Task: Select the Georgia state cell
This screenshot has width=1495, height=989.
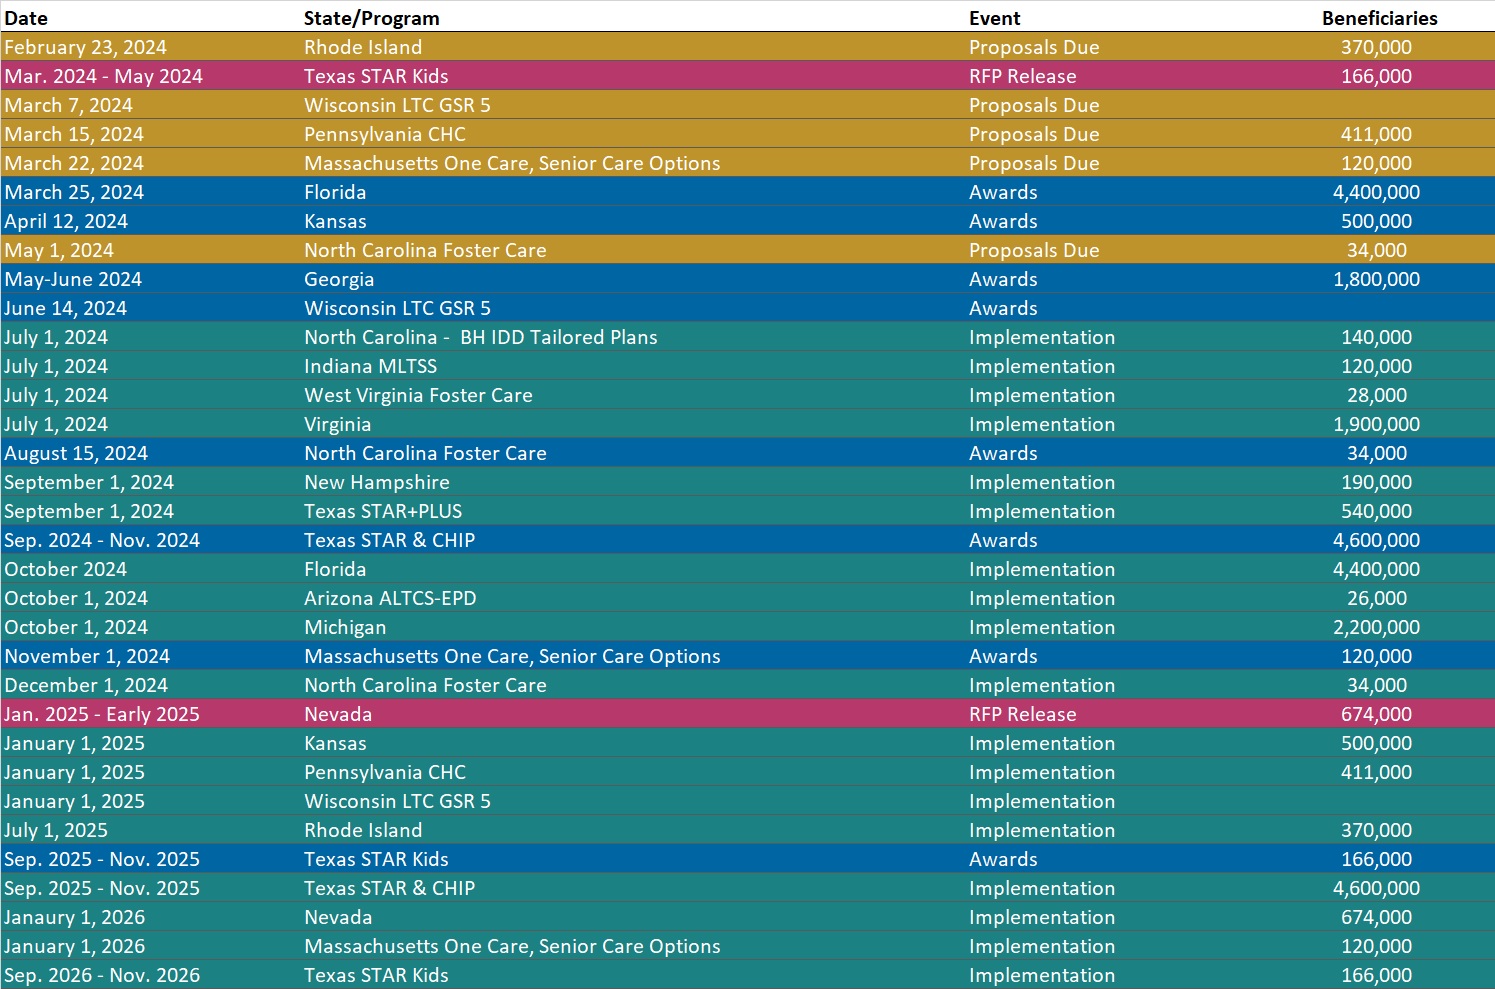Action: coord(339,279)
